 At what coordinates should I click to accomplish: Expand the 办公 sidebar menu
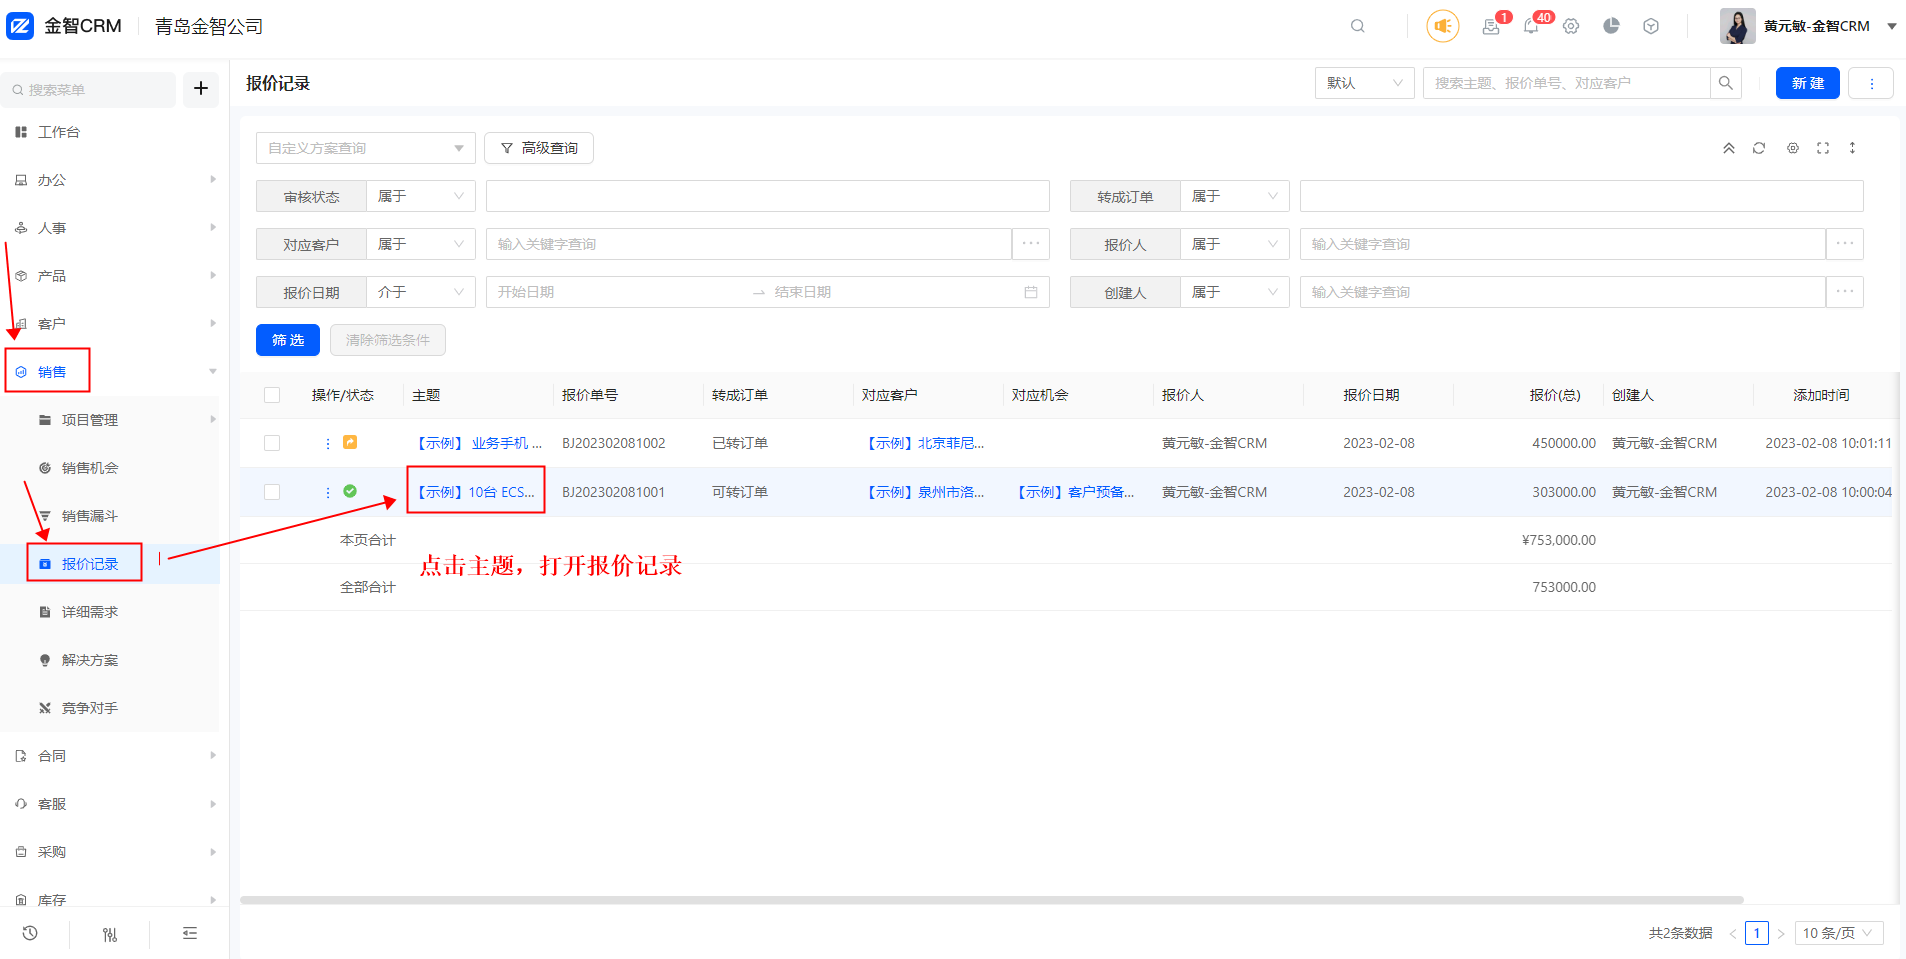[110, 180]
